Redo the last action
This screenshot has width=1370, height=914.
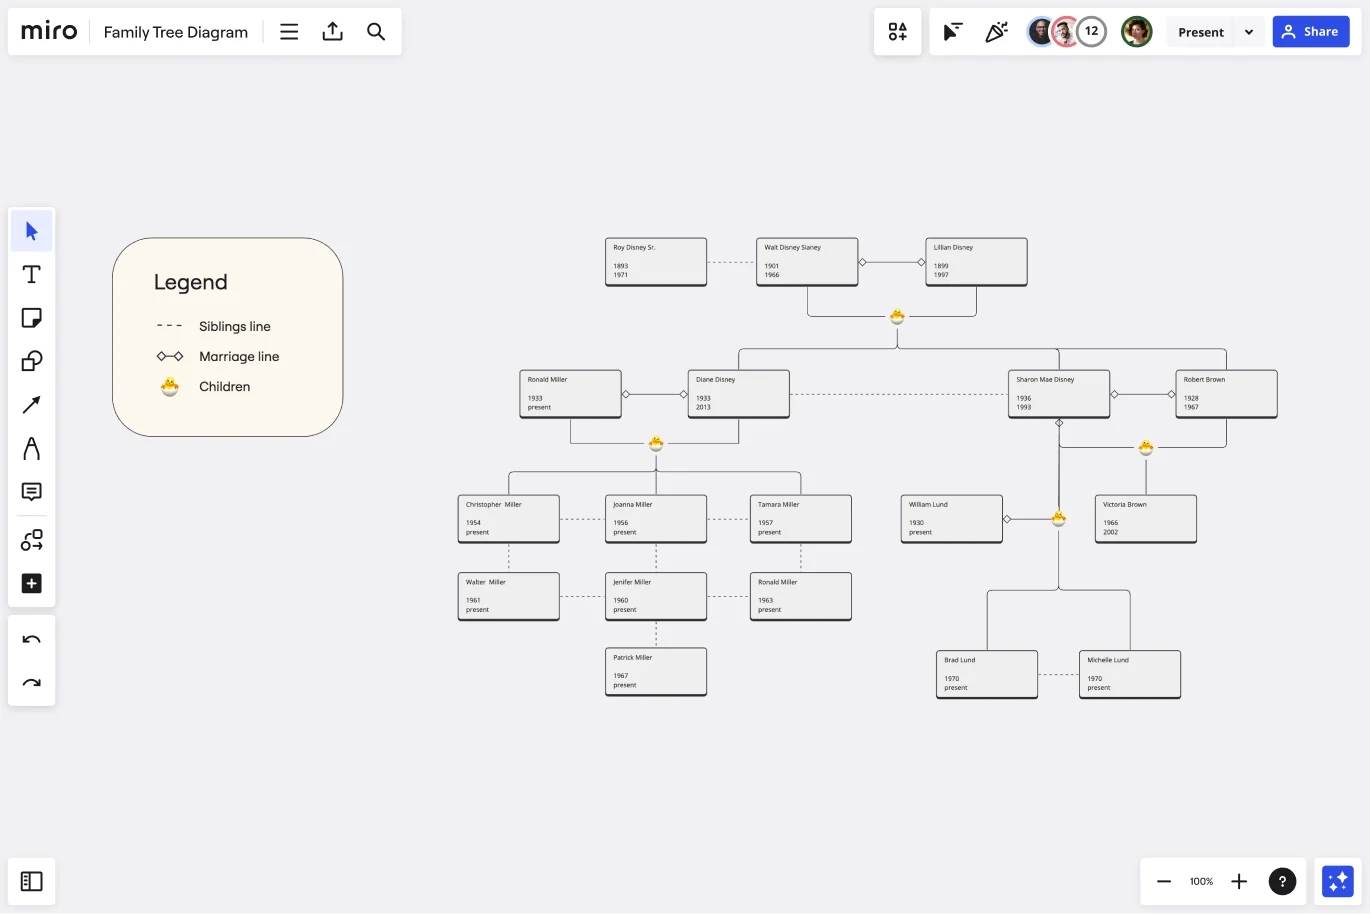tap(32, 683)
